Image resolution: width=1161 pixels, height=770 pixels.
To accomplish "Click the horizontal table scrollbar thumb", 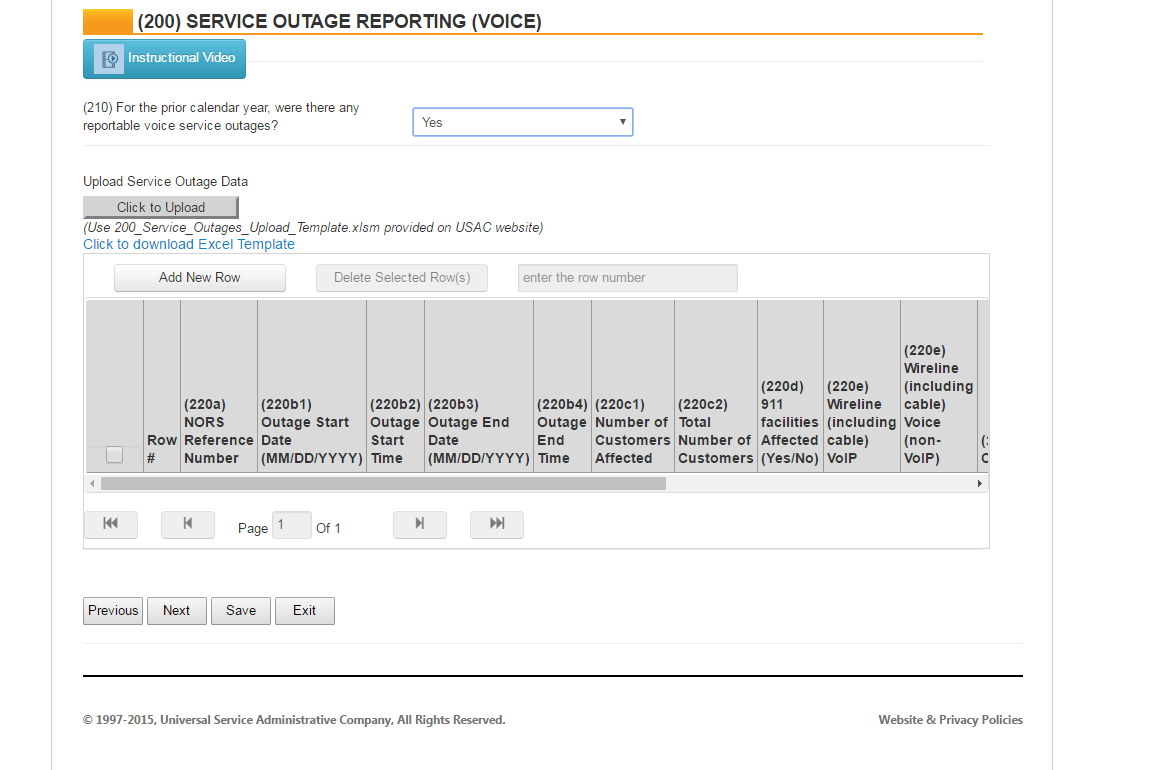I will [x=383, y=484].
